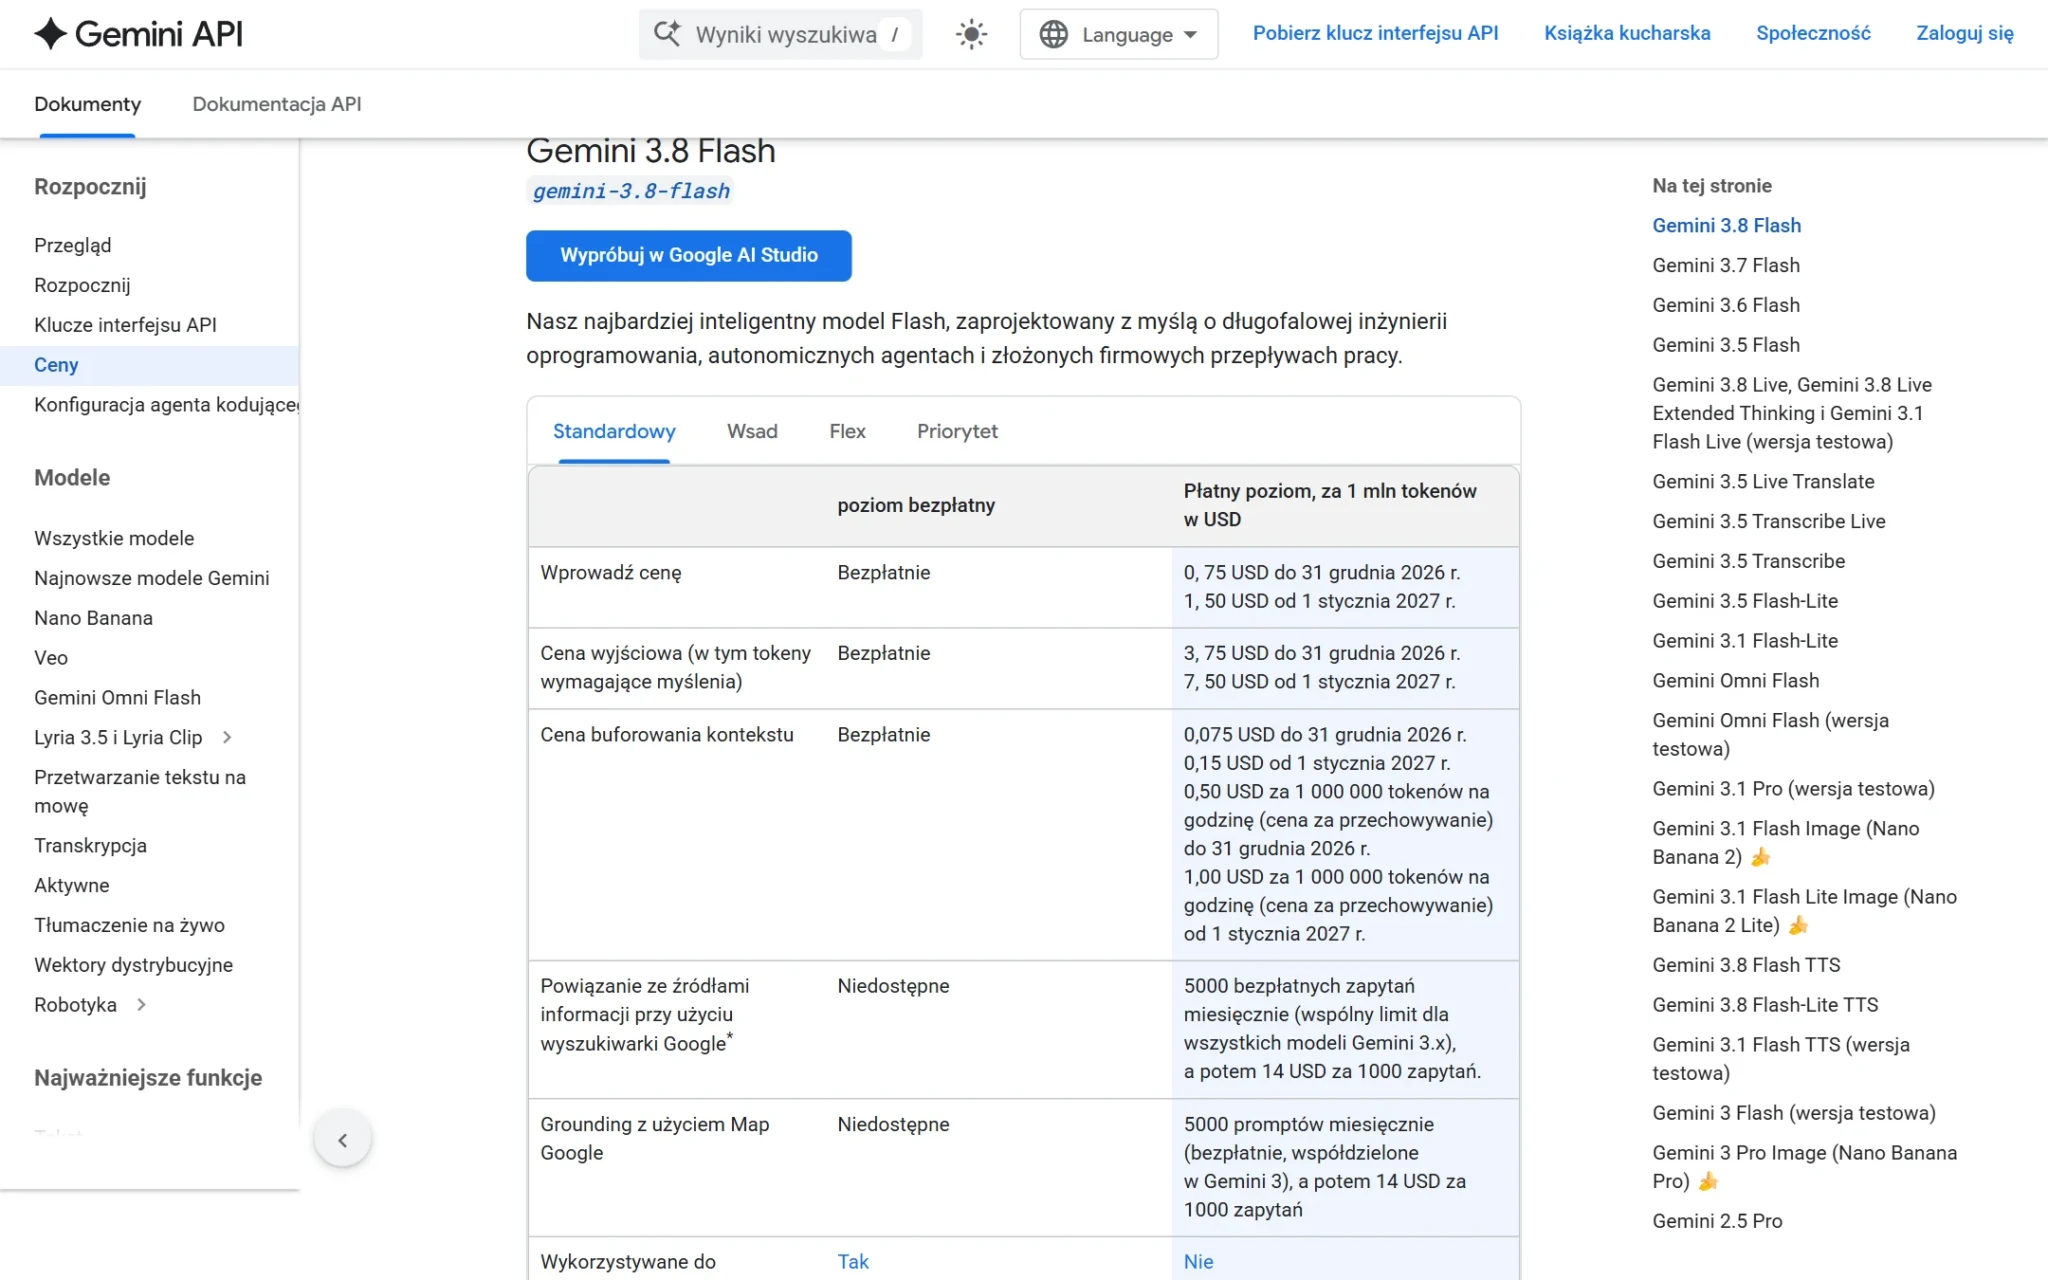Toggle the light/dark theme sun icon
The width and height of the screenshot is (2048, 1280).
point(971,34)
